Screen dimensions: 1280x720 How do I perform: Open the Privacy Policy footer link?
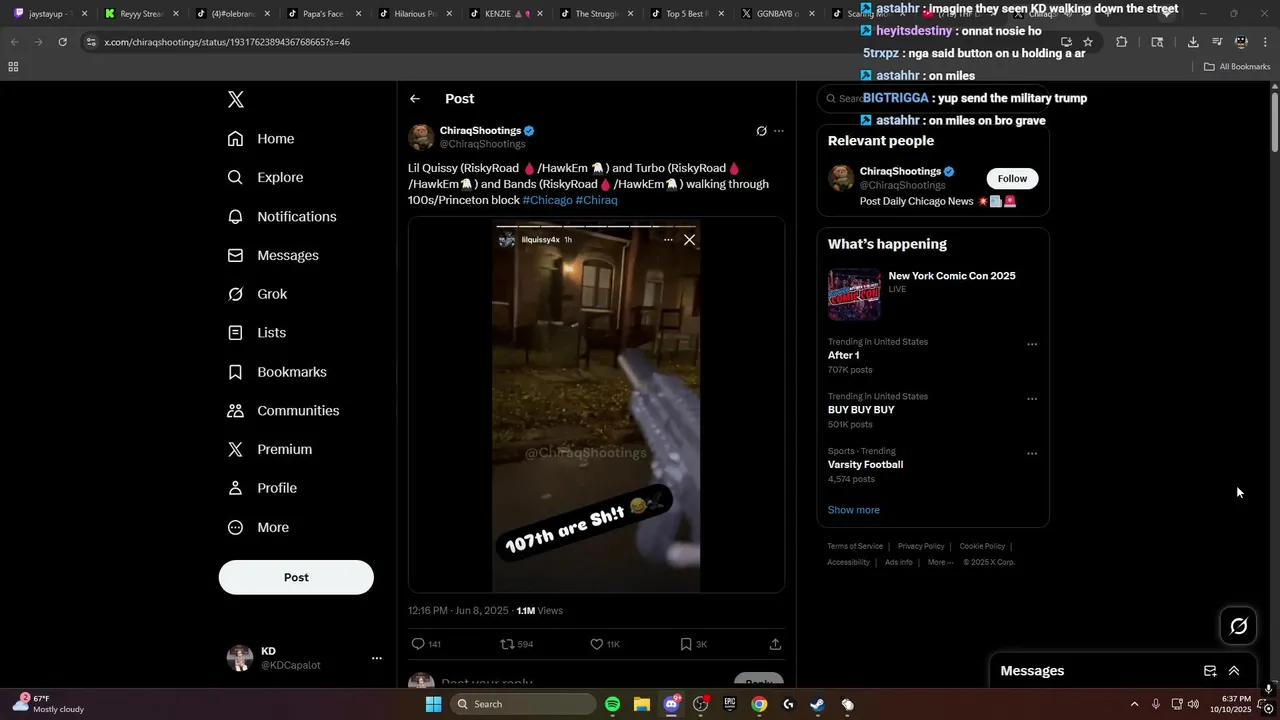point(921,546)
